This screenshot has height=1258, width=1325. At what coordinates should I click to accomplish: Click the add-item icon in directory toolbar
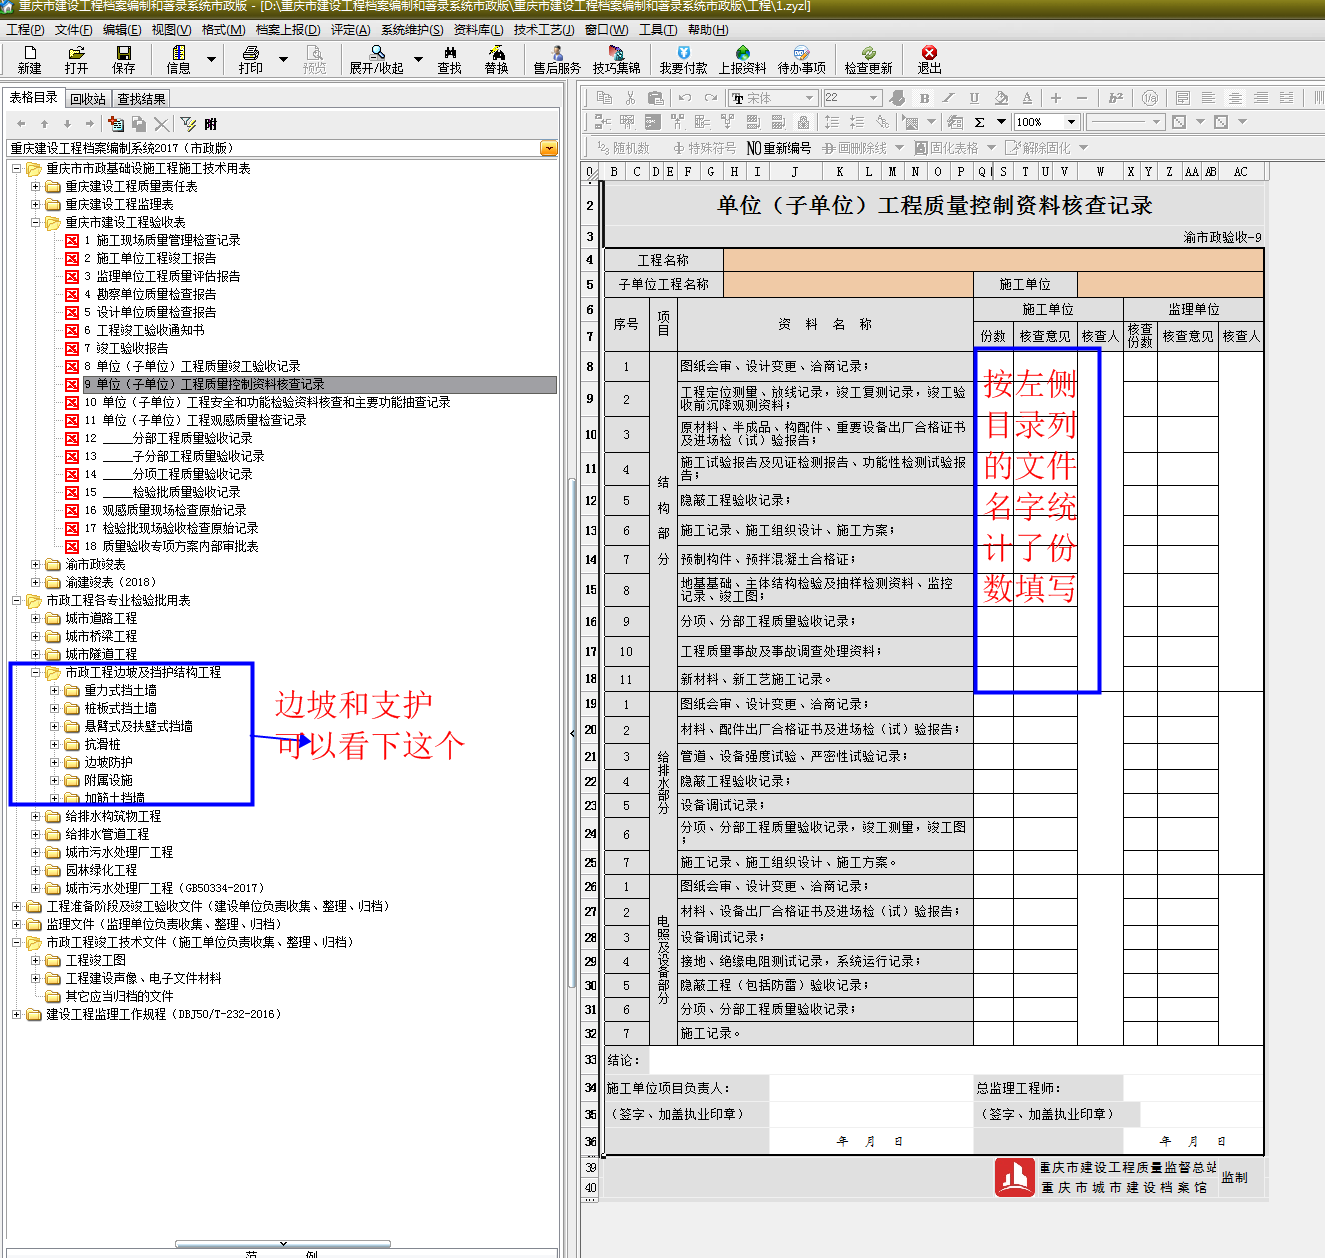116,124
